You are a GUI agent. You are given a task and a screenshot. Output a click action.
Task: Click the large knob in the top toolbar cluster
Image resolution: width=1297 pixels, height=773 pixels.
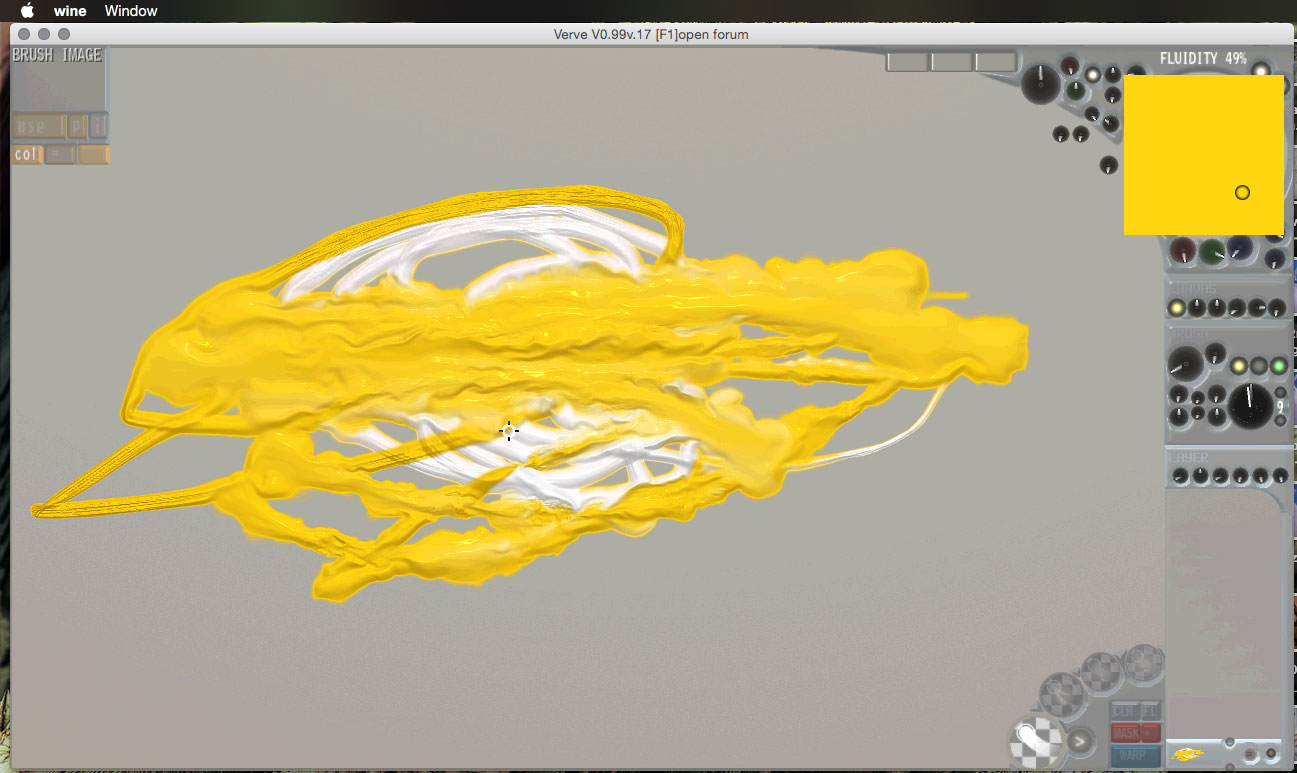(1042, 84)
